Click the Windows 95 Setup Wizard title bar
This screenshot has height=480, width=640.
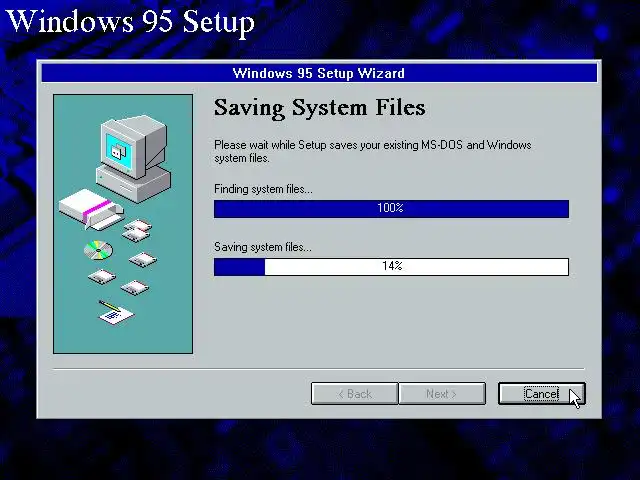[319, 73]
